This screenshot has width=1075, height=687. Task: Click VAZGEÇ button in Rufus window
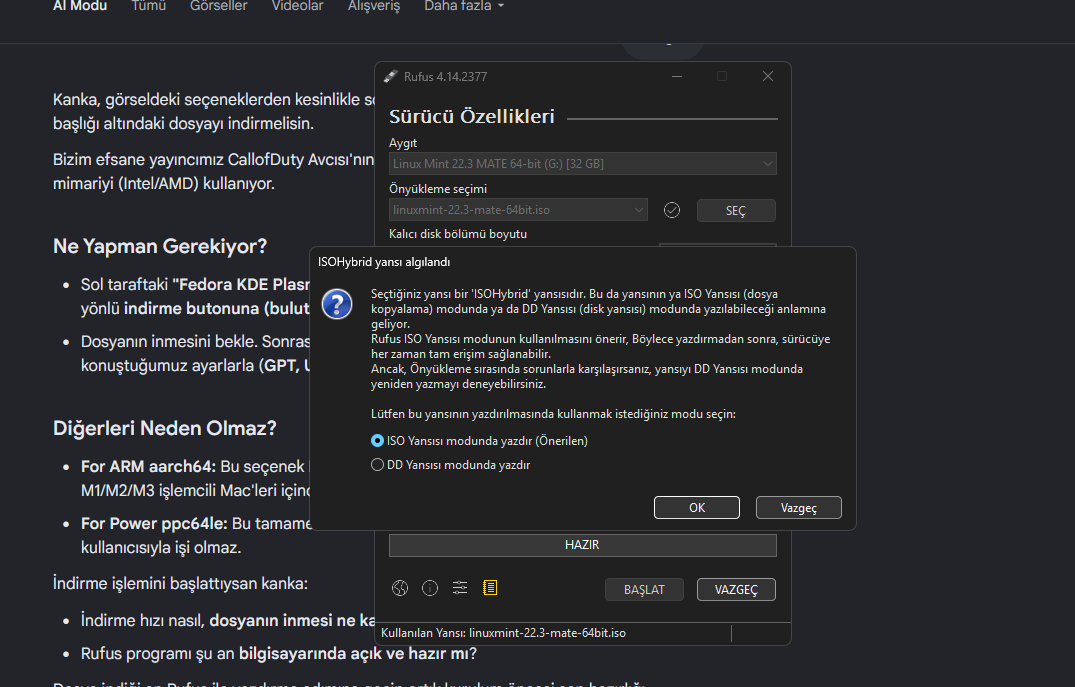point(736,590)
